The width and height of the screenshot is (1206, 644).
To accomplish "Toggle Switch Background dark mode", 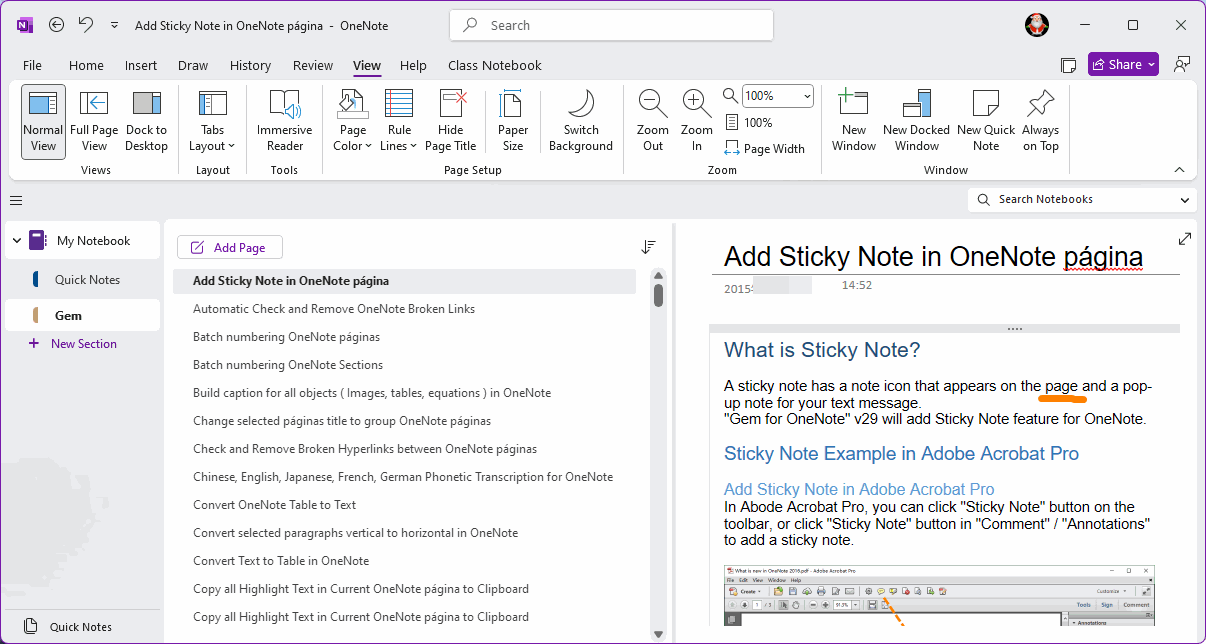I will click(x=581, y=122).
